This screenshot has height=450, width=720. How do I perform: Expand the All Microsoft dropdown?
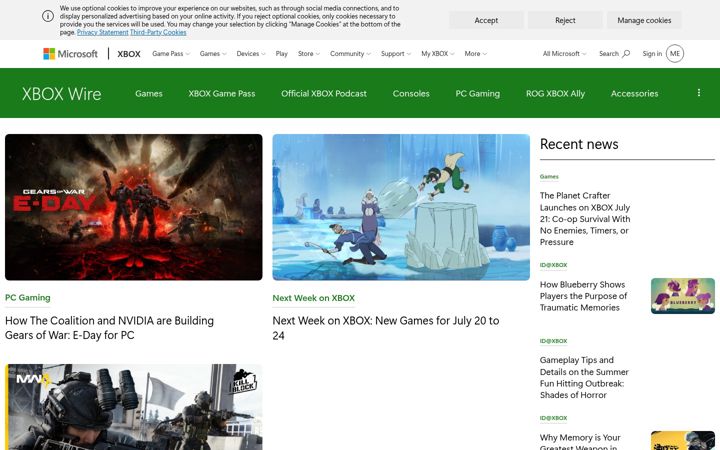[x=564, y=54]
